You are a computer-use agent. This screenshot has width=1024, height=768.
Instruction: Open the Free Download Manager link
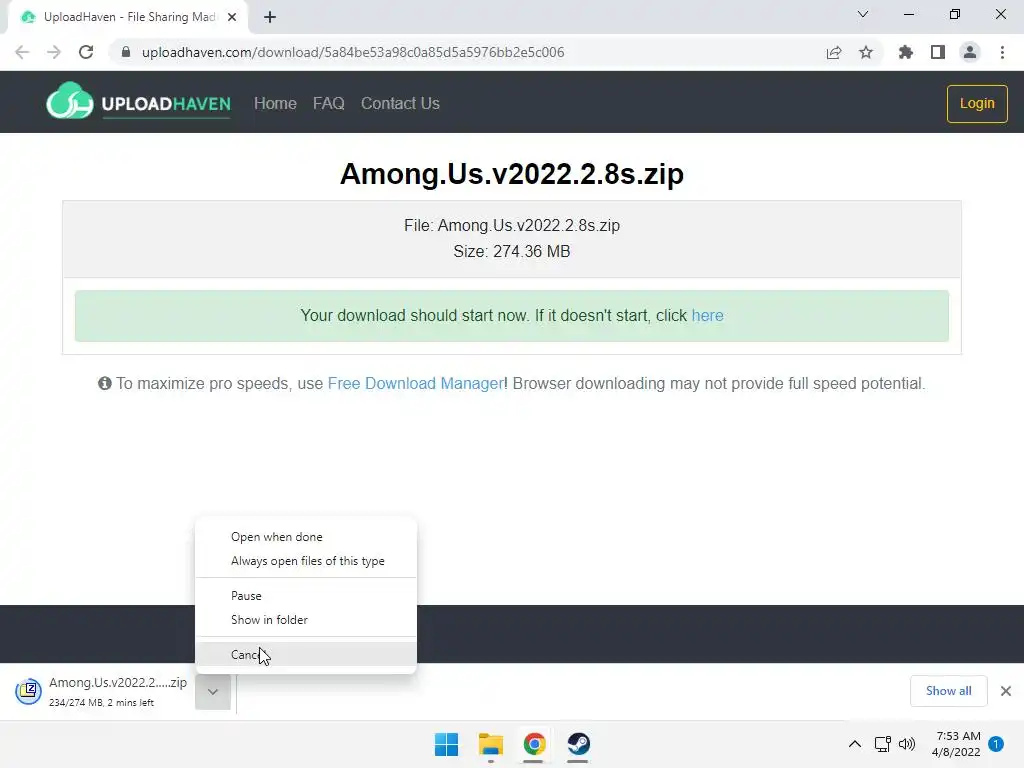click(415, 383)
